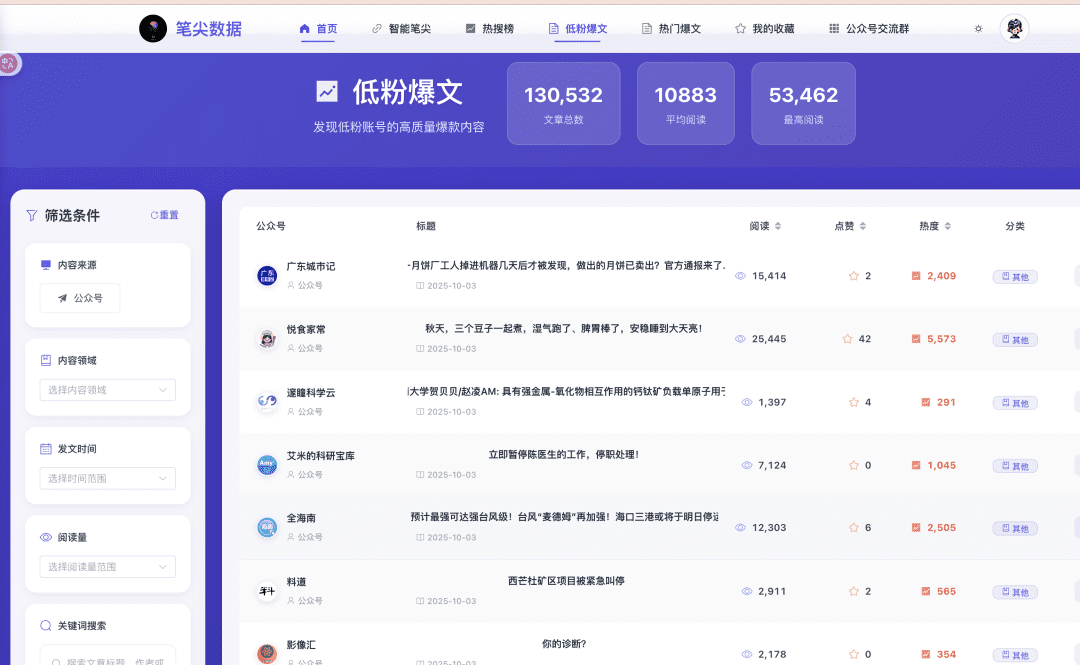The width and height of the screenshot is (1080, 665).
Task: Open 公众号交流群 from navigation bar
Action: click(868, 29)
